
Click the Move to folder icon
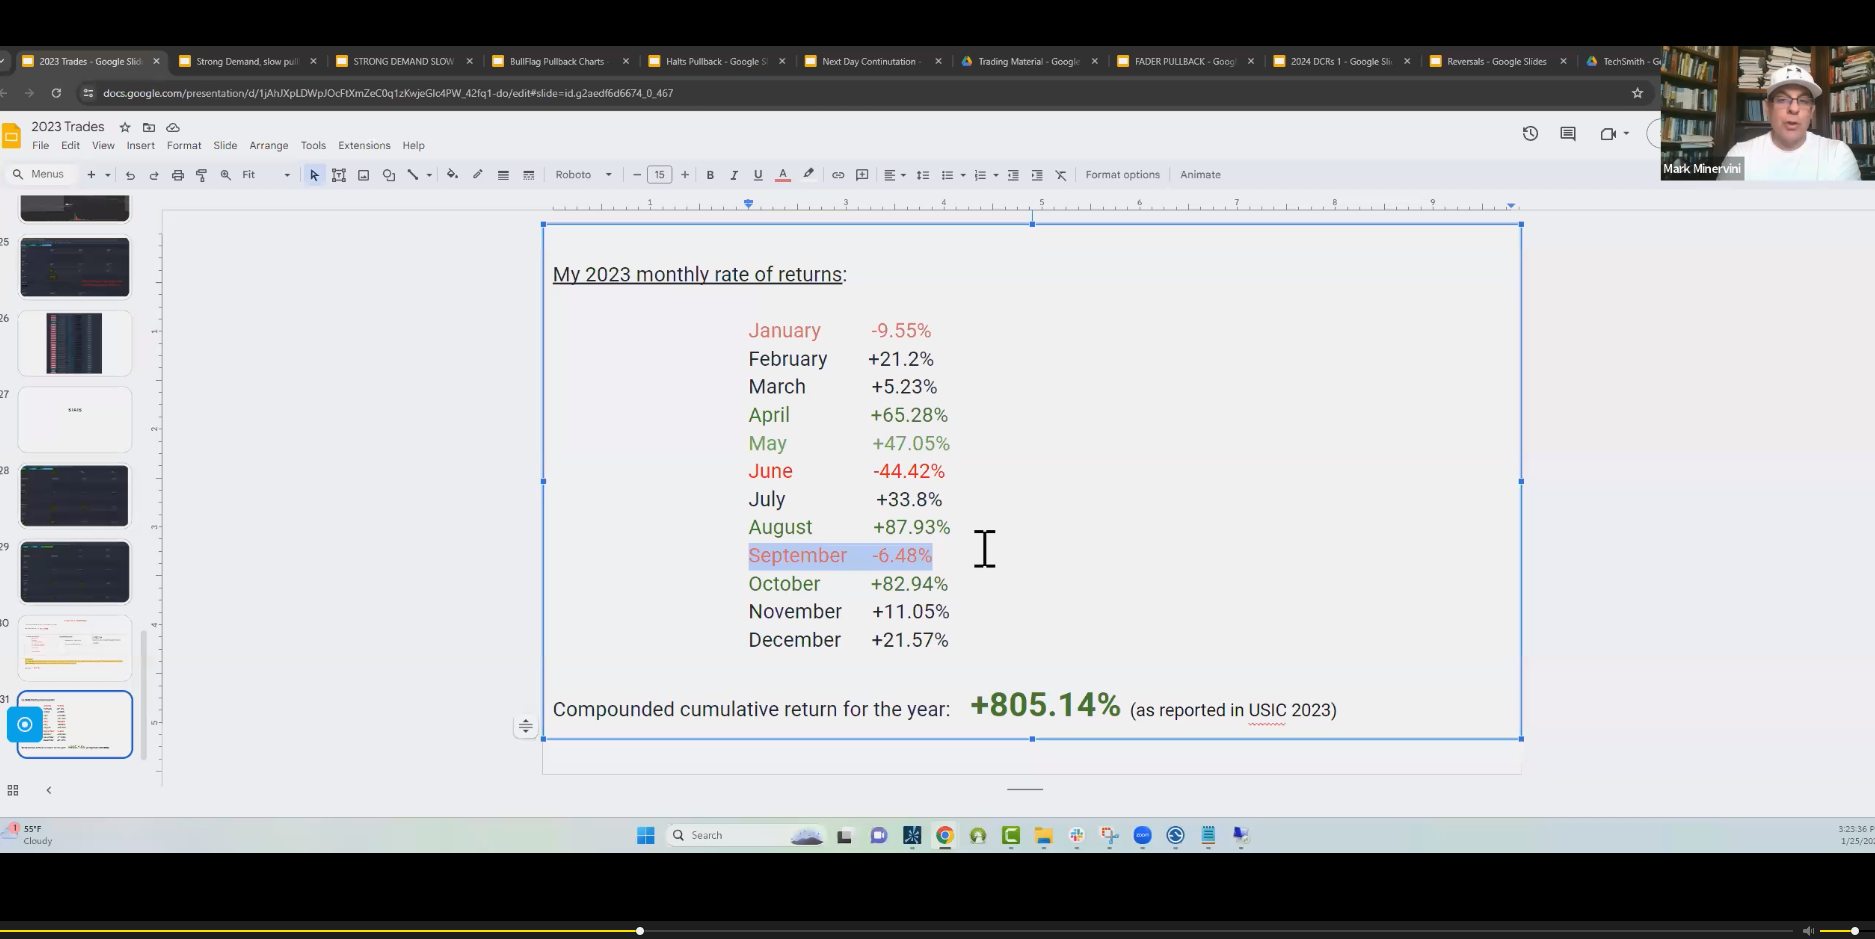pyautogui.click(x=149, y=127)
